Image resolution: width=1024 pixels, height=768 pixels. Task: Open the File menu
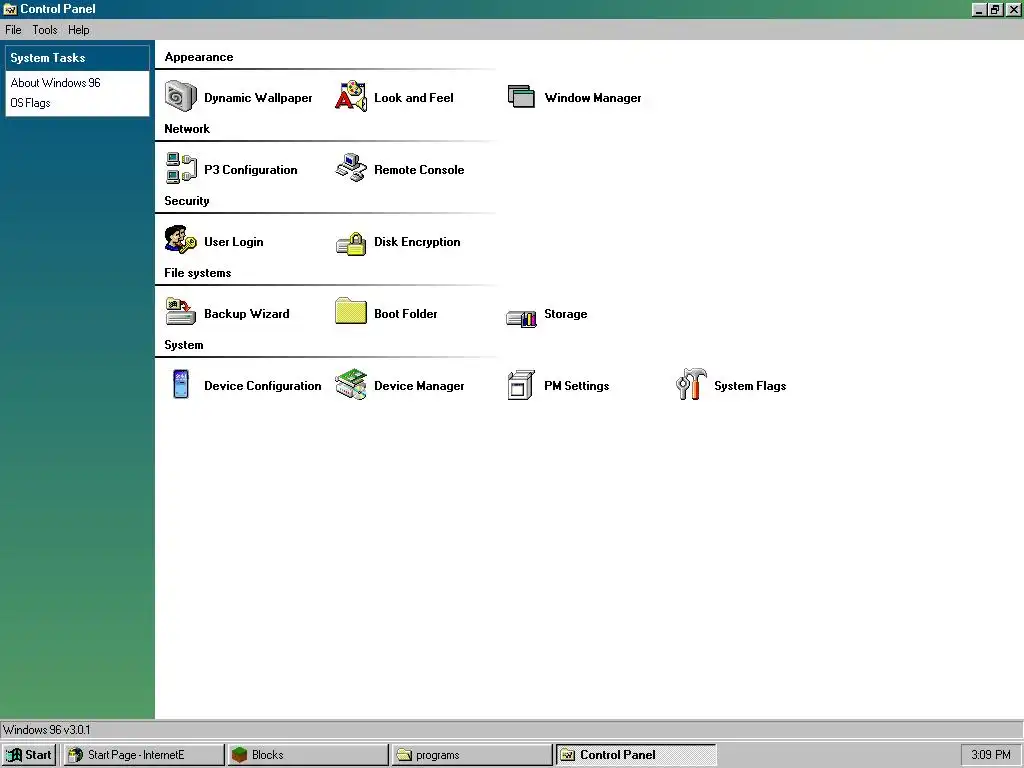pos(13,30)
